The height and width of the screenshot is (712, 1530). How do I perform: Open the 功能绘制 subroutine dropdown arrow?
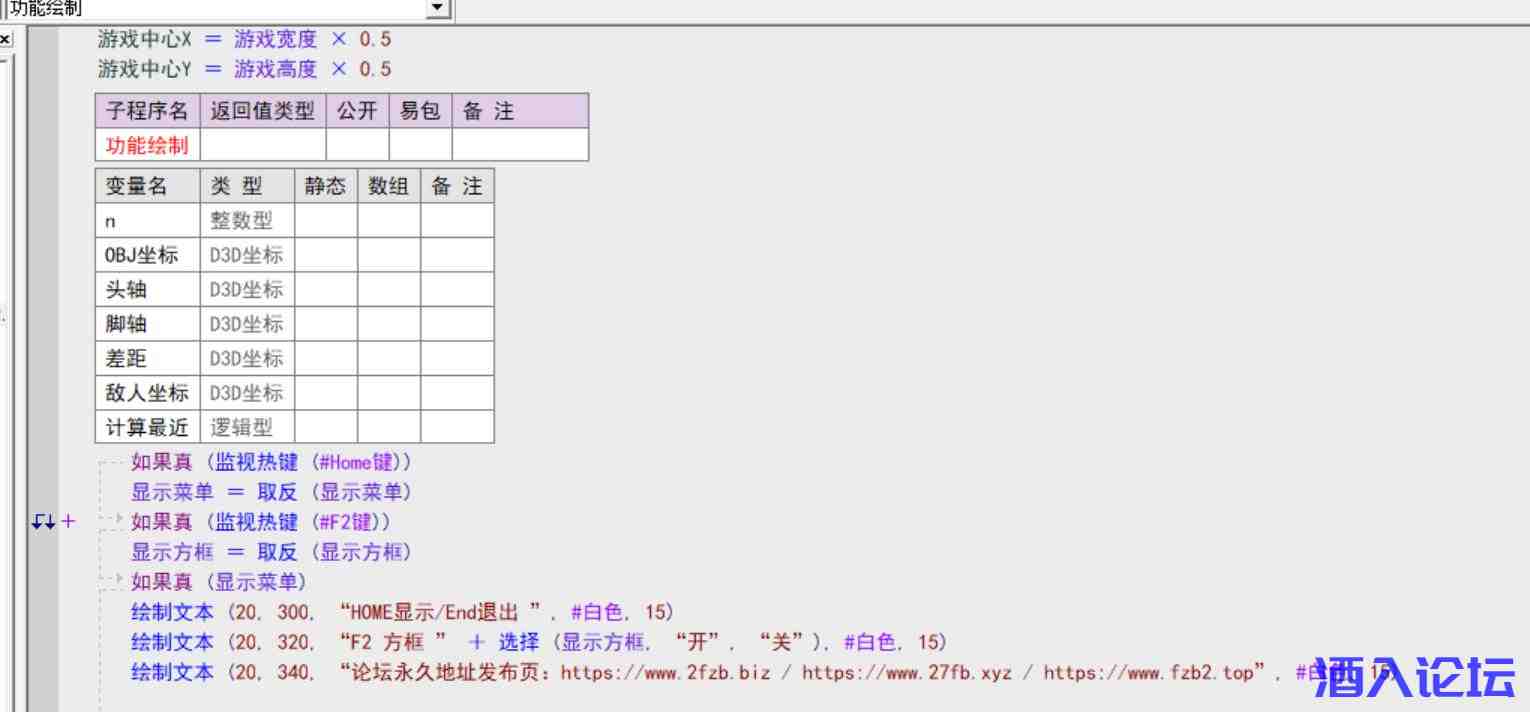438,9
